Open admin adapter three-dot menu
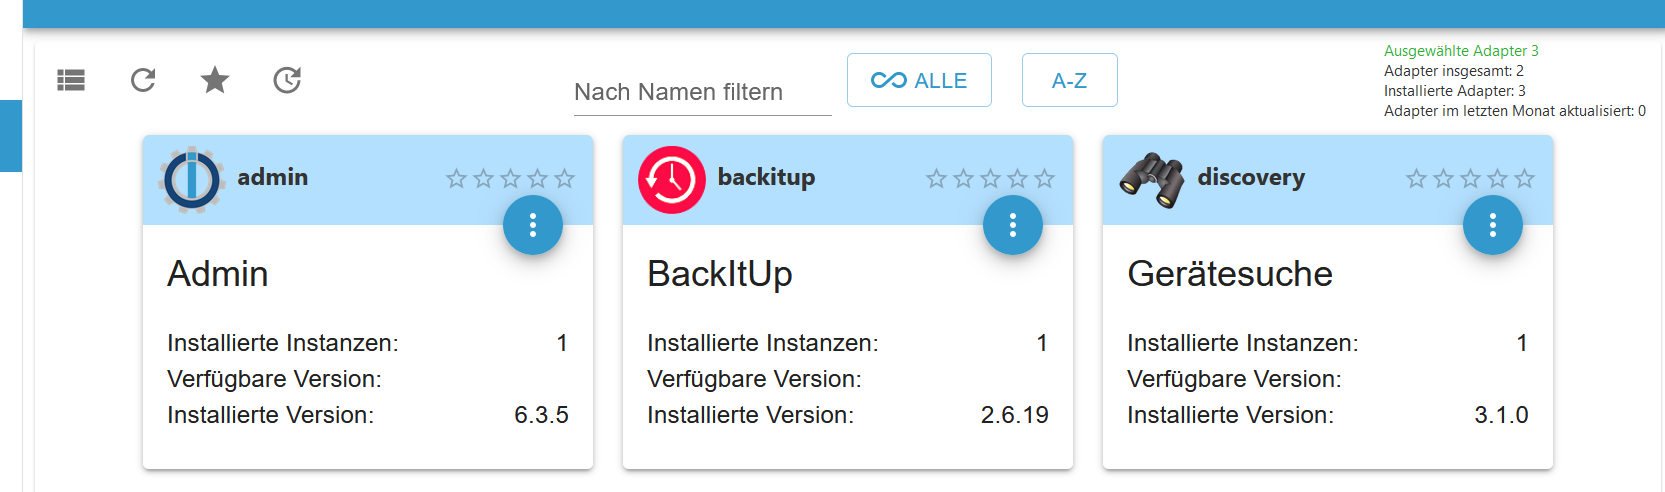Viewport: 1665px width, 492px height. (533, 225)
